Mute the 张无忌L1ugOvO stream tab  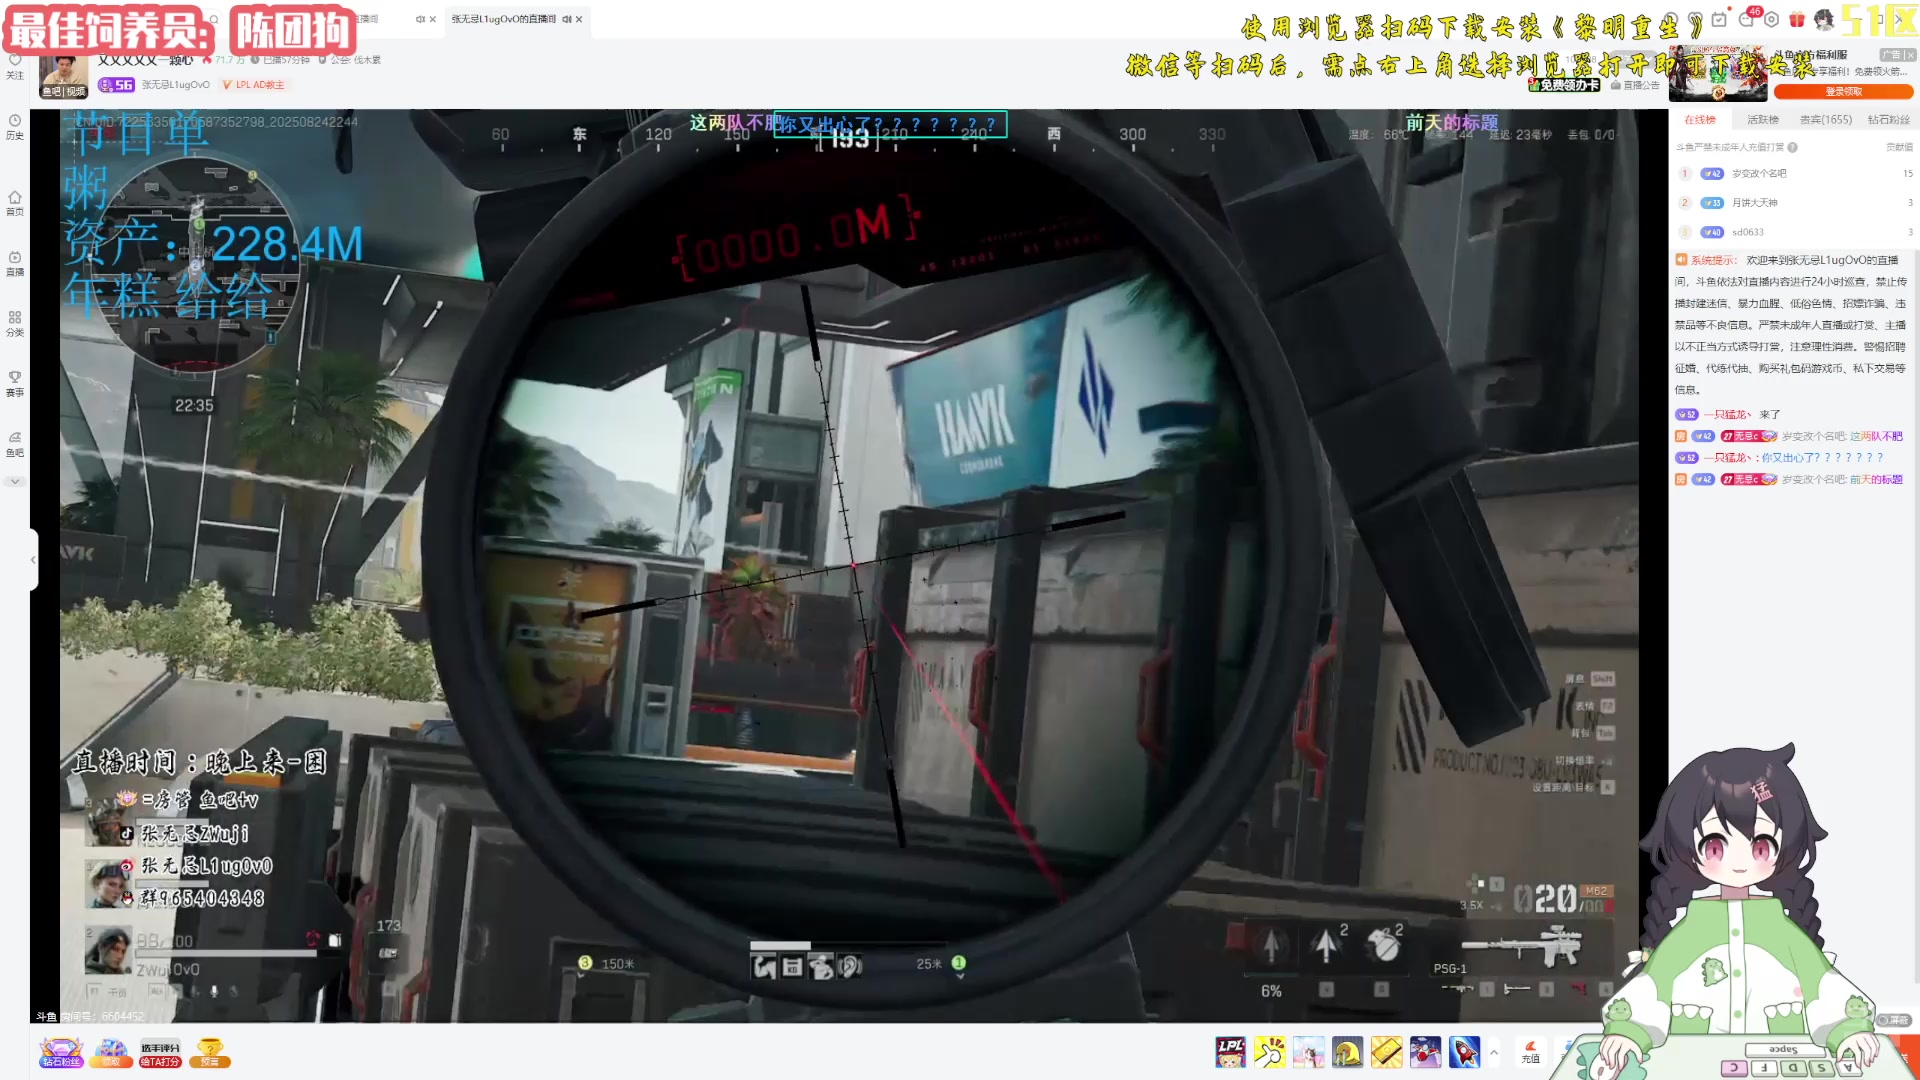566,19
